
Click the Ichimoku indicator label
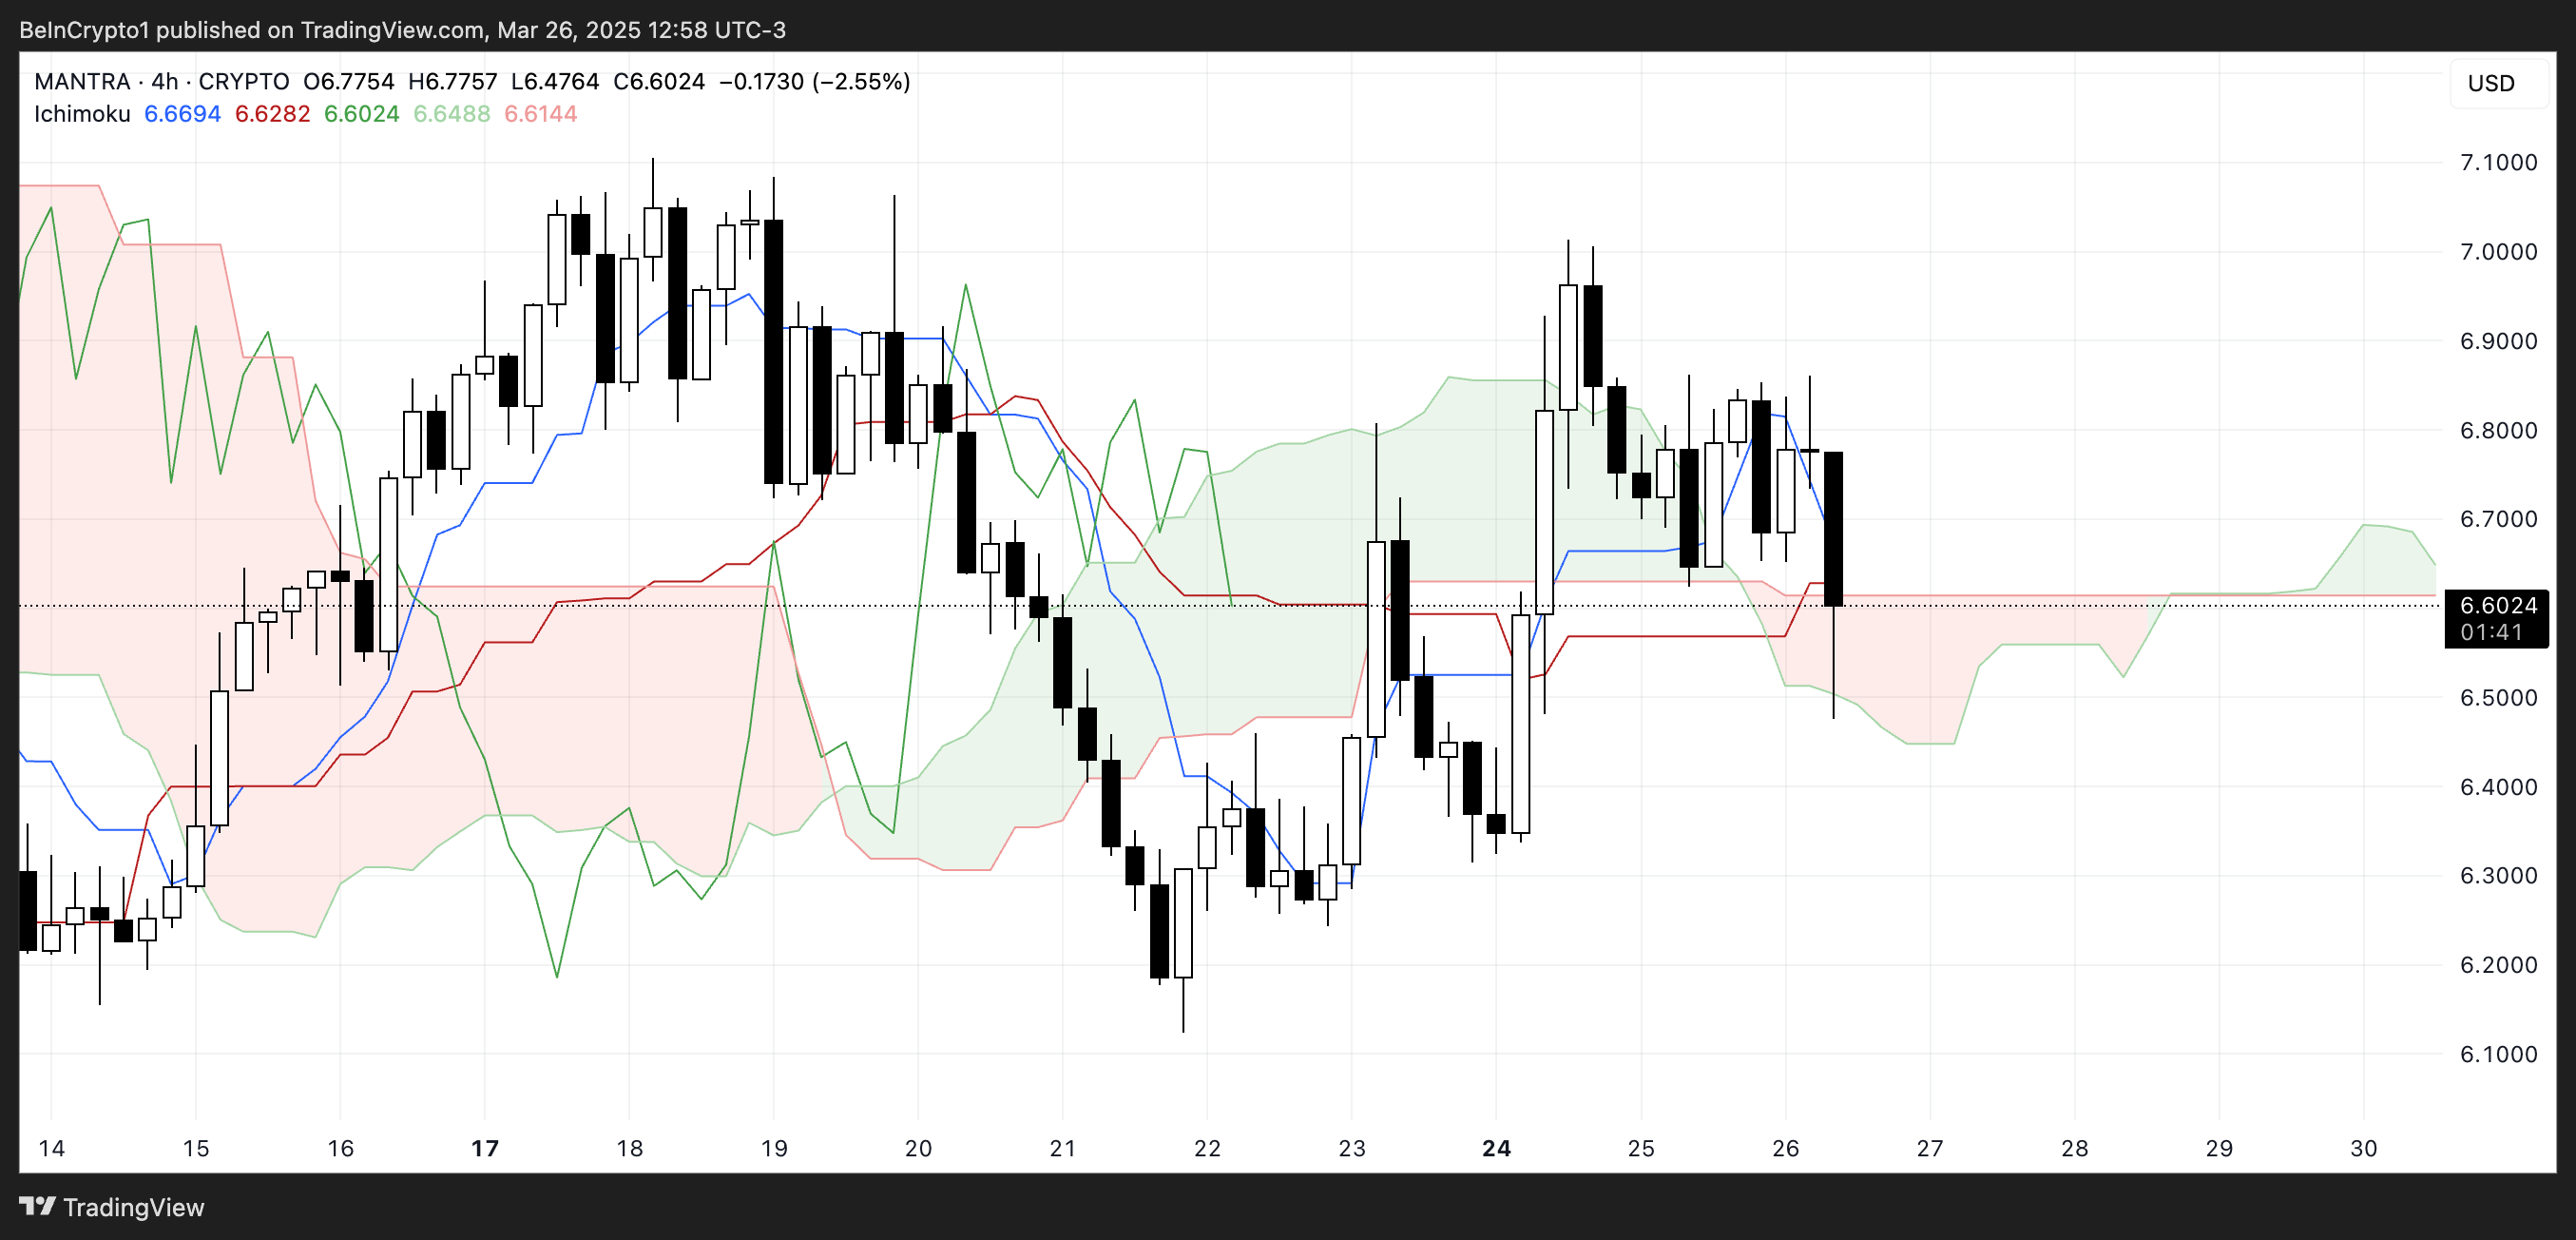(82, 114)
